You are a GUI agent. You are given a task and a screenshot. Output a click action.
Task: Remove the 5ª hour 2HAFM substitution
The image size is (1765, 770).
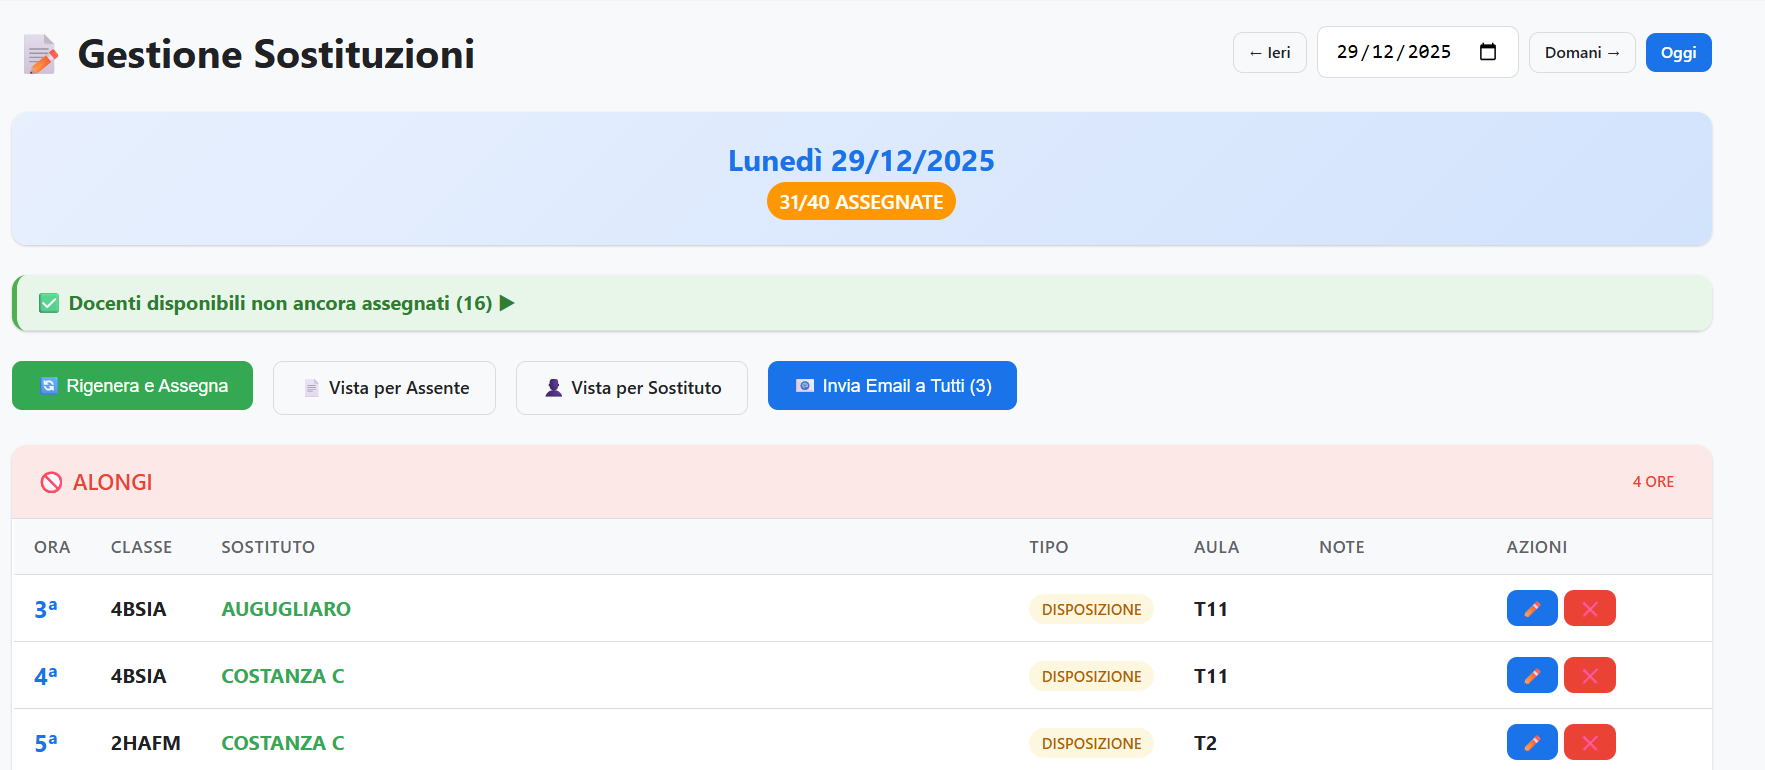click(1589, 742)
